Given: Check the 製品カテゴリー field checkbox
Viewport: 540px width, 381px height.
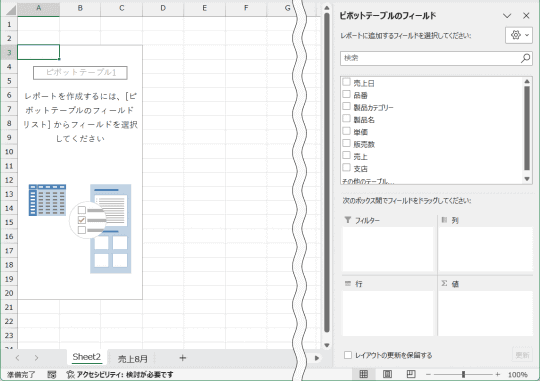Looking at the screenshot, I should (346, 106).
